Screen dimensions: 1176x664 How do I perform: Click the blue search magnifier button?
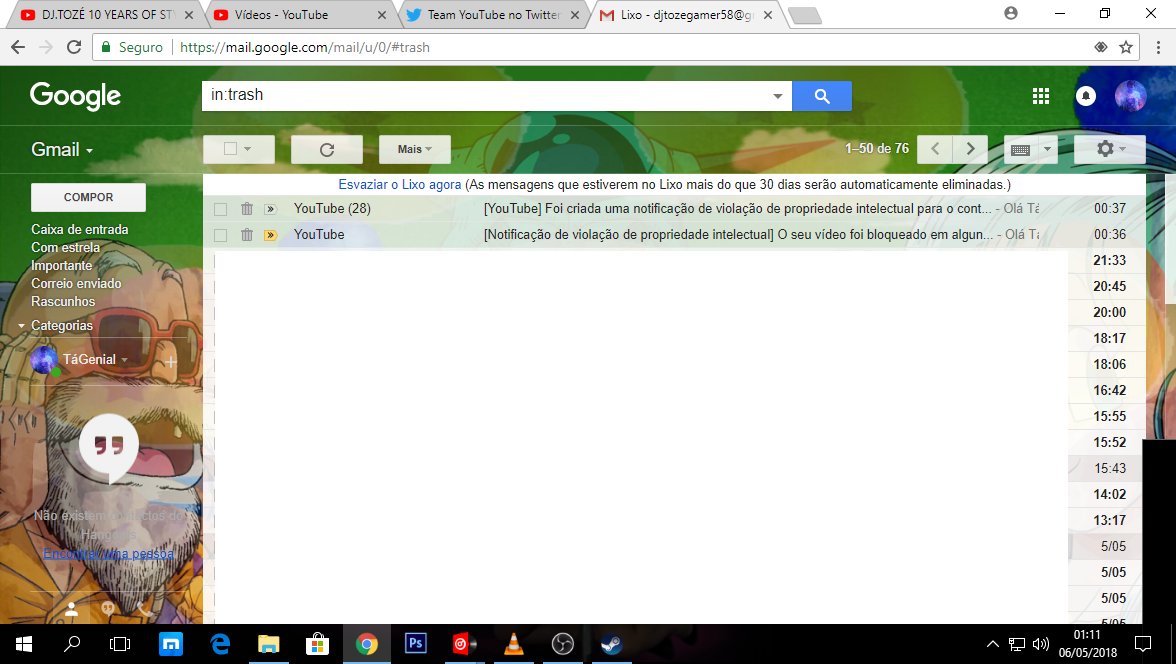821,96
